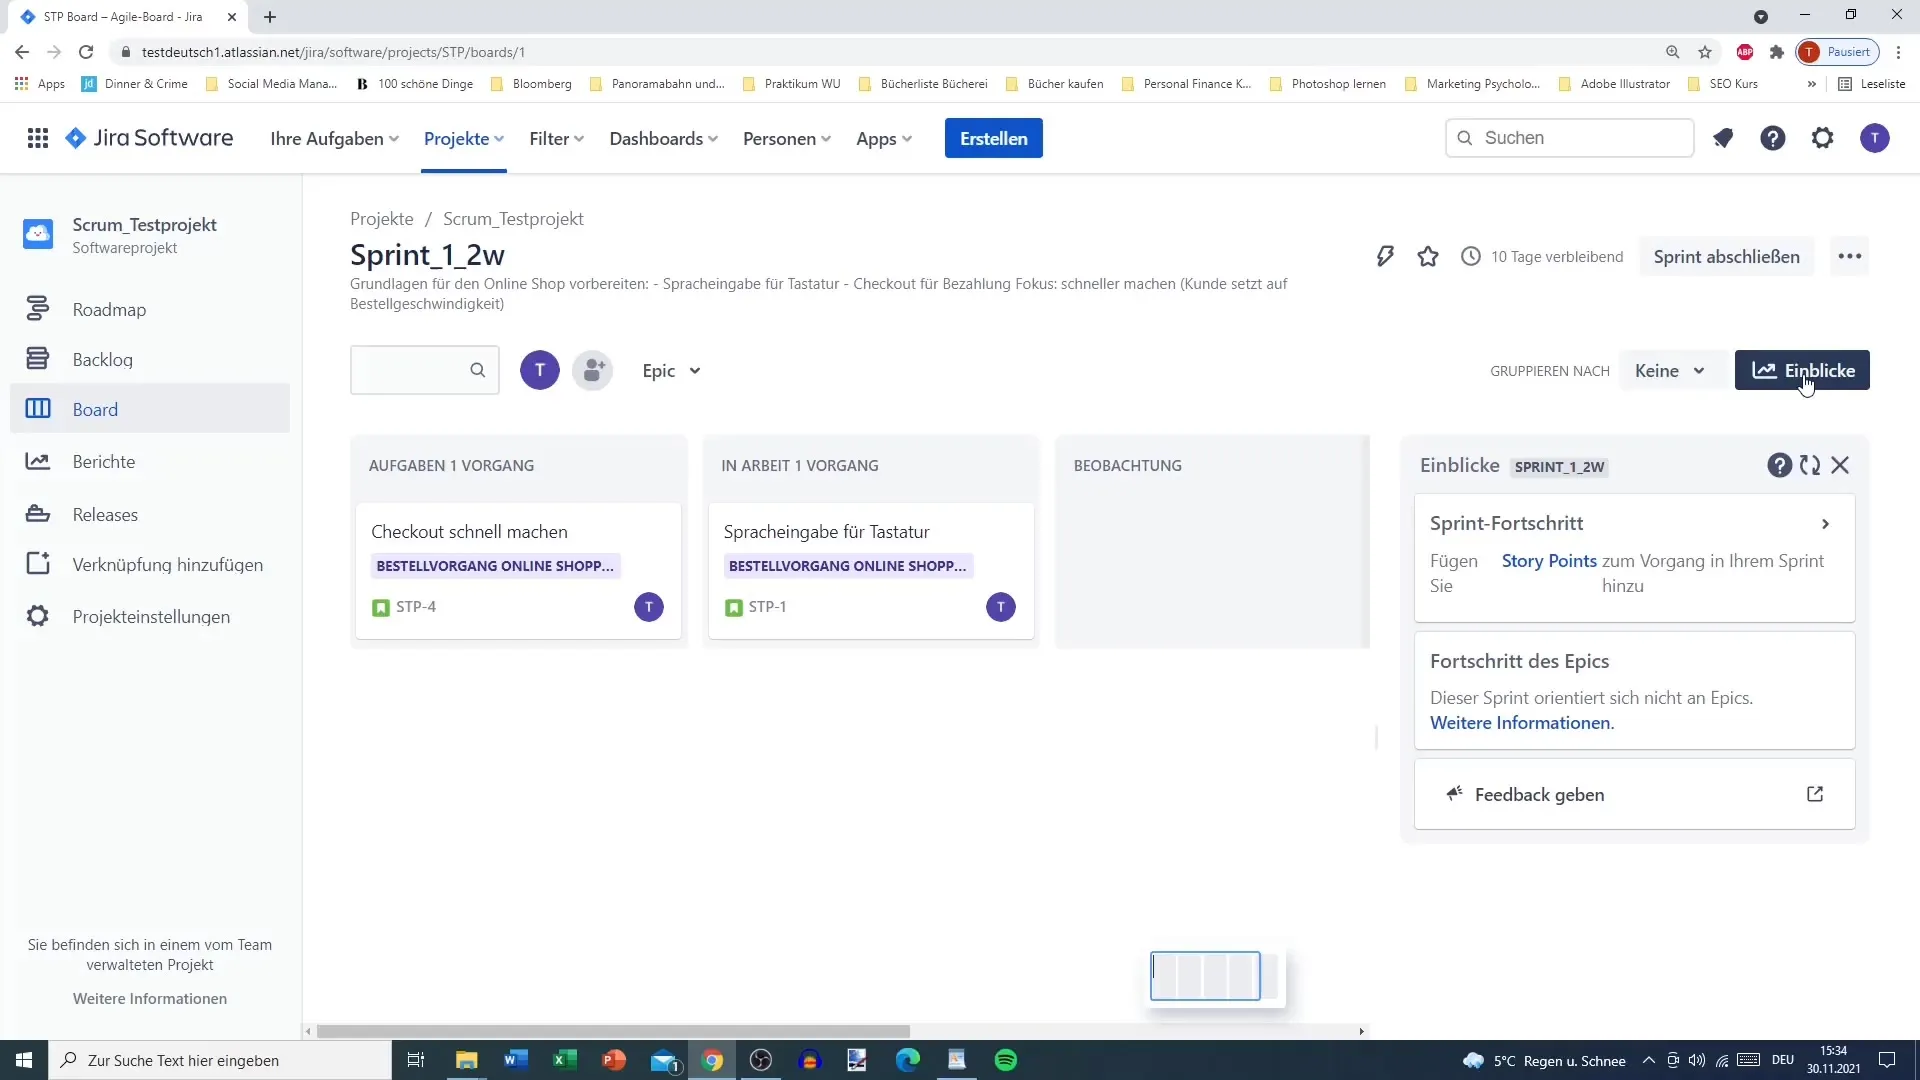Image resolution: width=1920 pixels, height=1080 pixels.
Task: Open Projekteinstellungen (Project Settings)
Action: (x=152, y=616)
